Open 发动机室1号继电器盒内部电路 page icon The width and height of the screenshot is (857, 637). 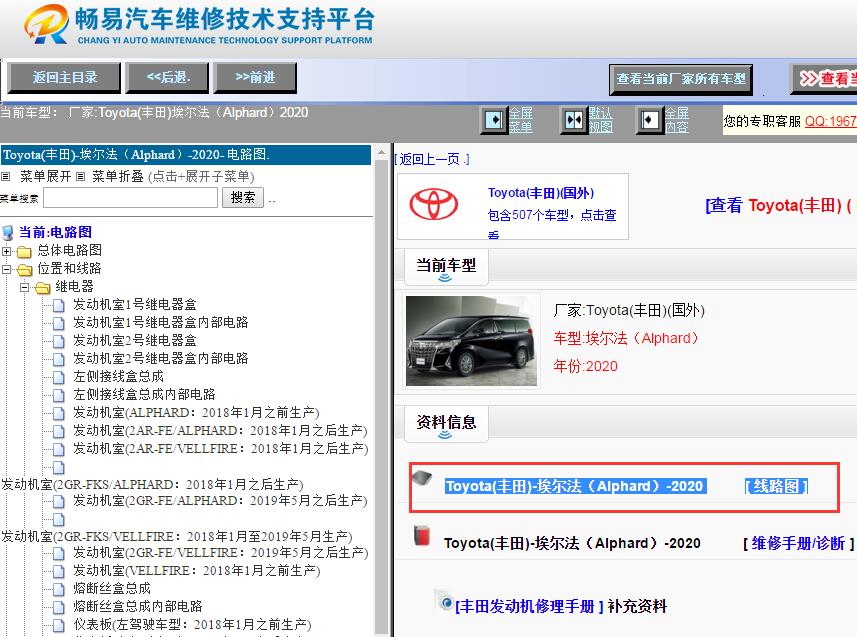coord(58,324)
